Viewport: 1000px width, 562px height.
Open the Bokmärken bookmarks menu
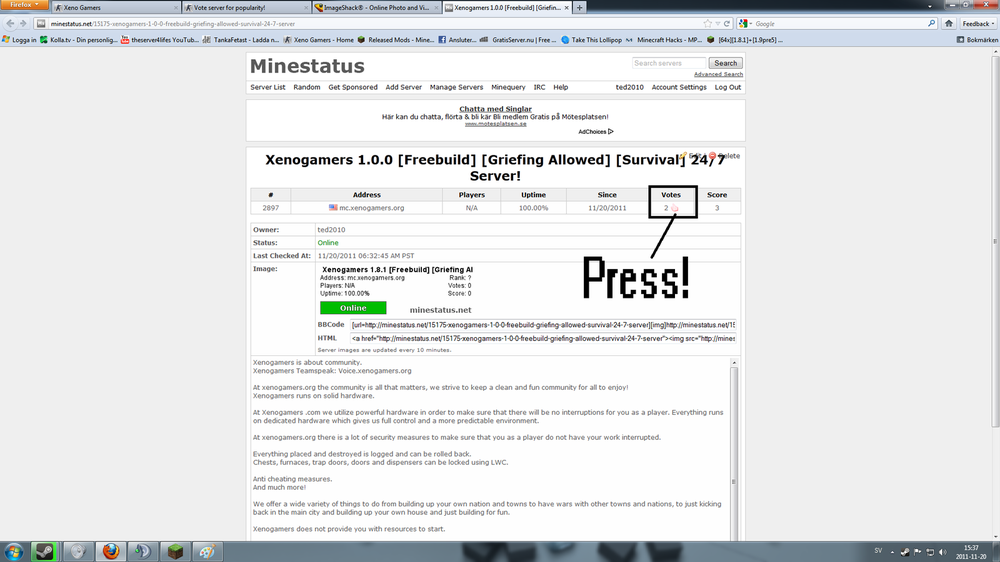pos(977,40)
